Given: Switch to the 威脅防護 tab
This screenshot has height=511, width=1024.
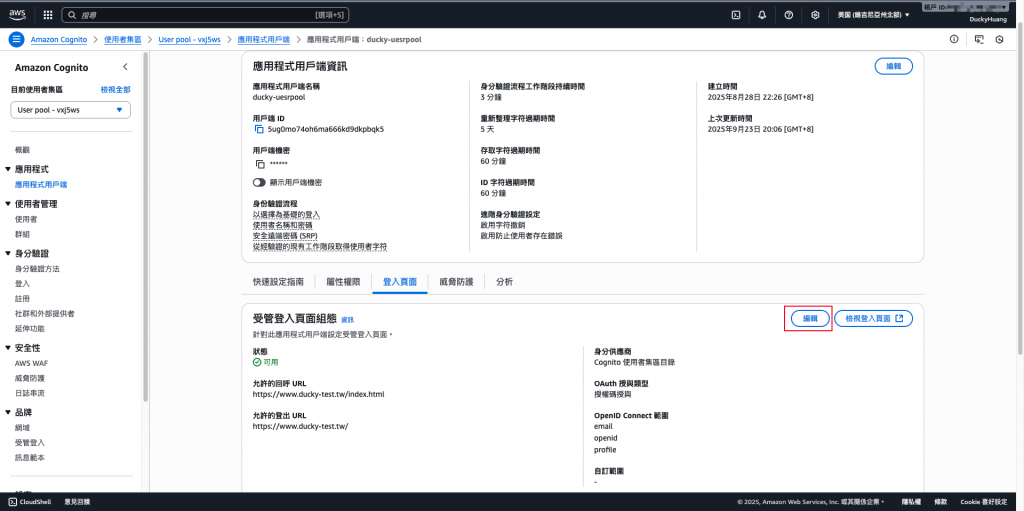Looking at the screenshot, I should point(456,282).
